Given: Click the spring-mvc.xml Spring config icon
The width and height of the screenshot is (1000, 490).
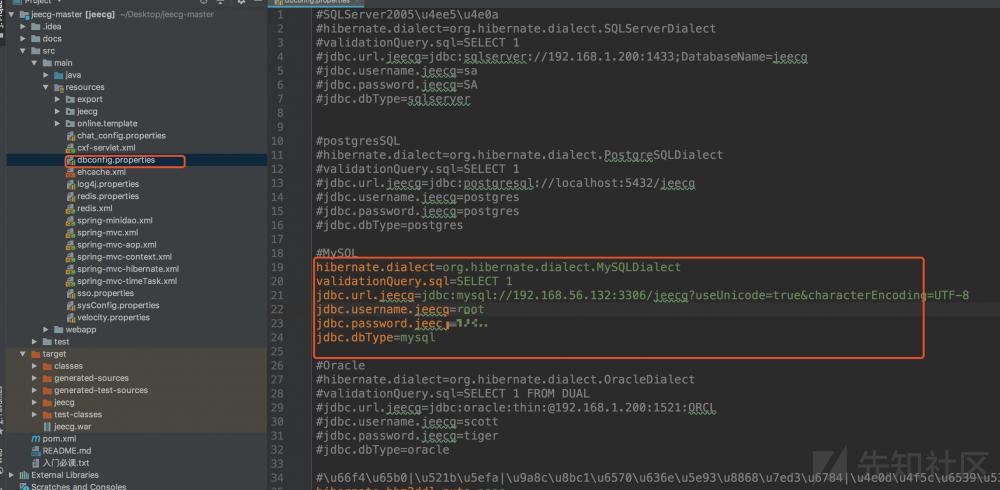Looking at the screenshot, I should point(70,232).
